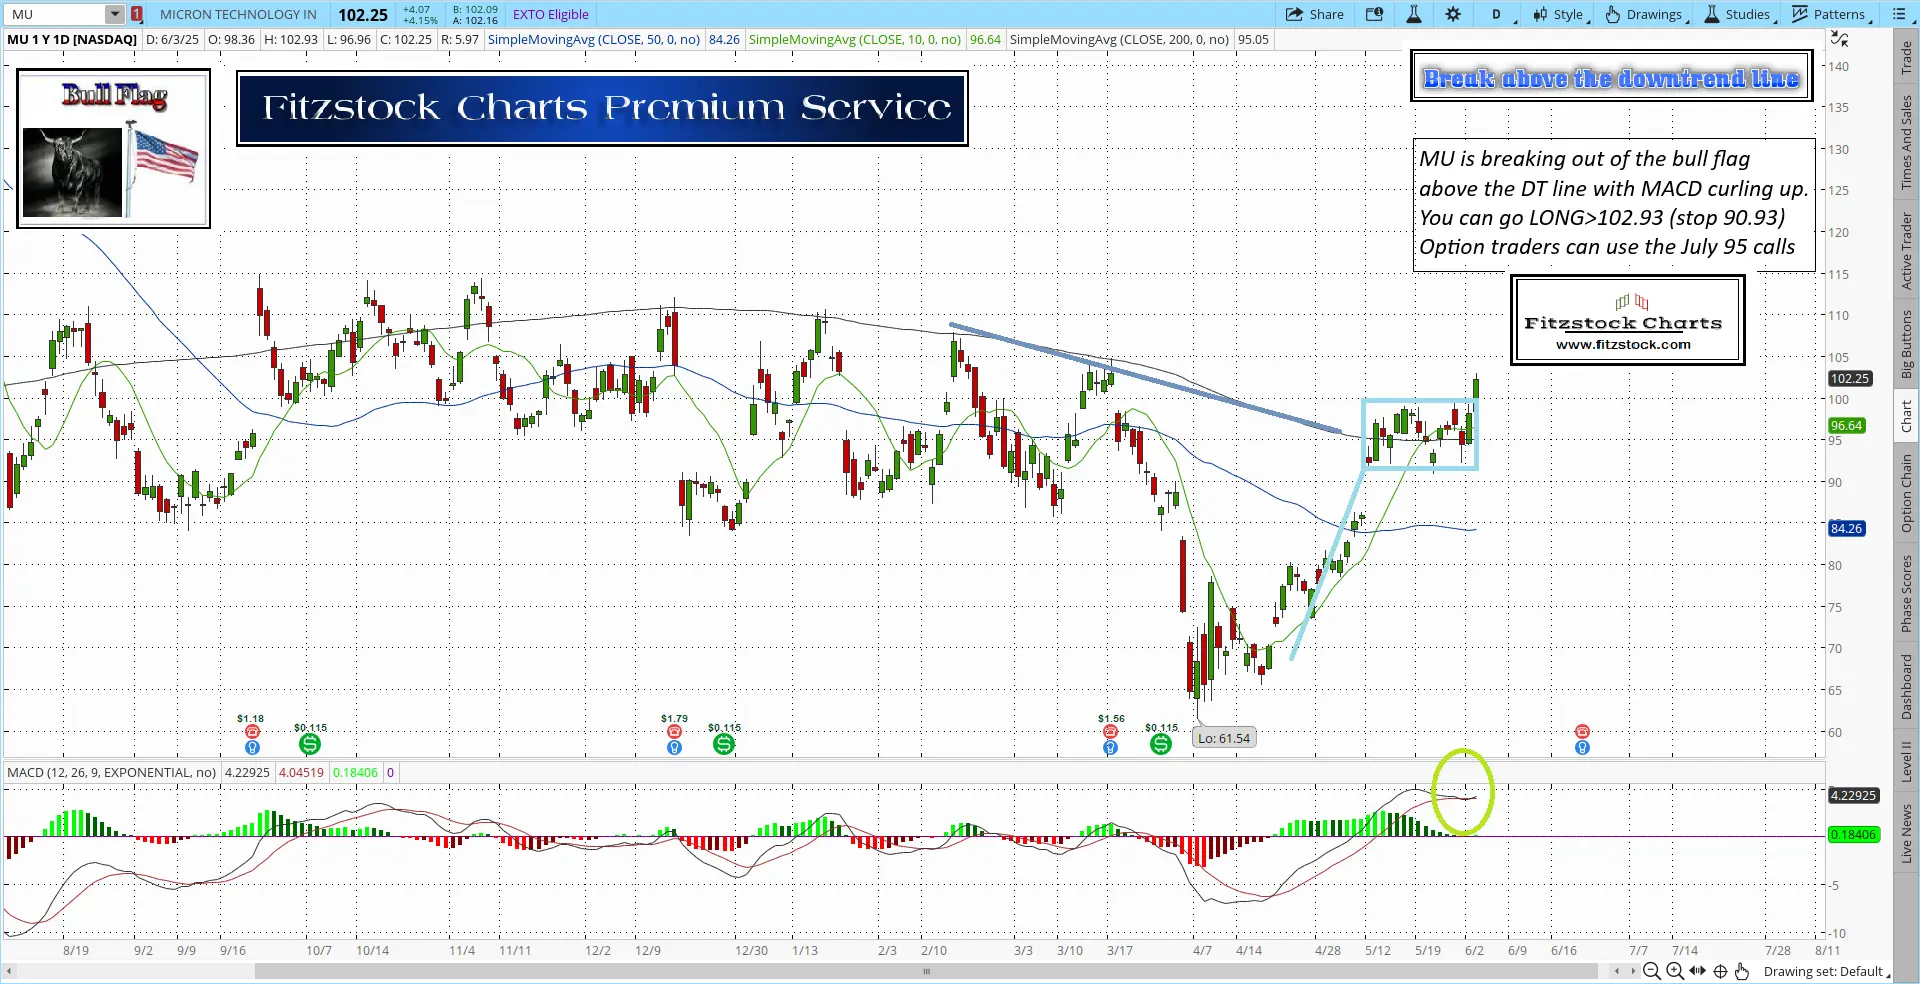Expand the MU symbol selector dropdown arrow
1920x984 pixels.
click(x=114, y=14)
